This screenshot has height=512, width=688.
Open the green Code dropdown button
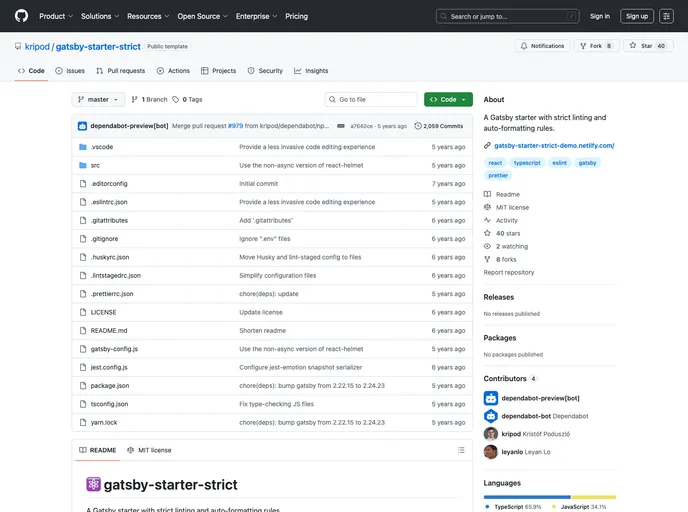pyautogui.click(x=448, y=100)
